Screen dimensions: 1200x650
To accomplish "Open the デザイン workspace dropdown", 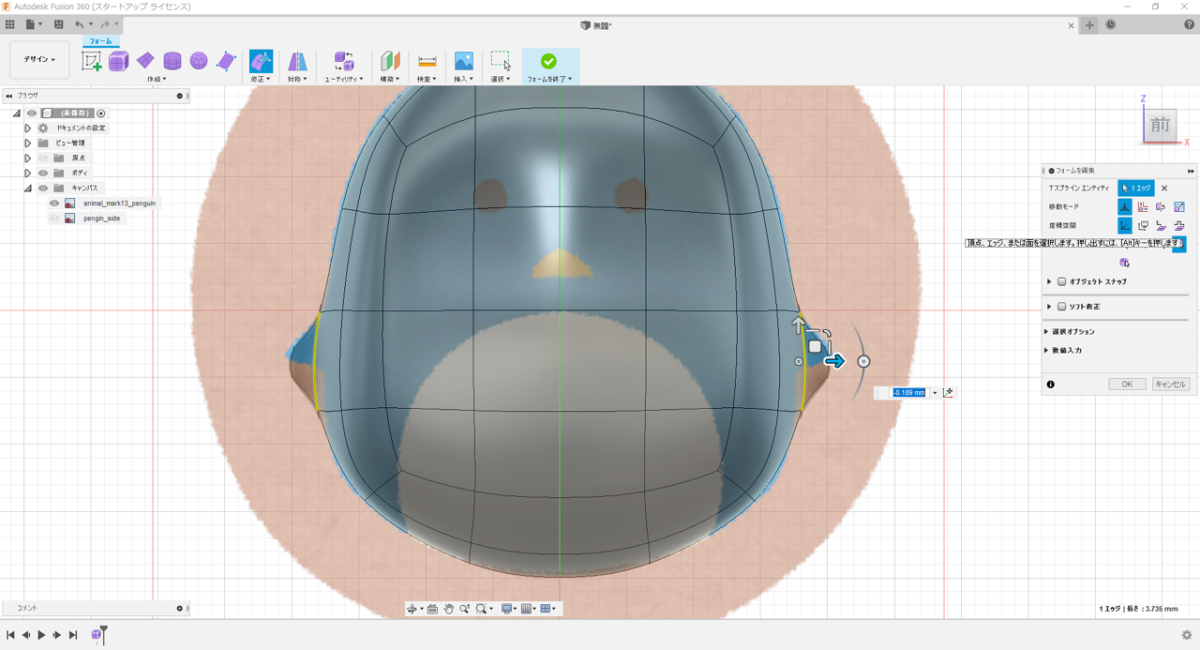I will [40, 60].
